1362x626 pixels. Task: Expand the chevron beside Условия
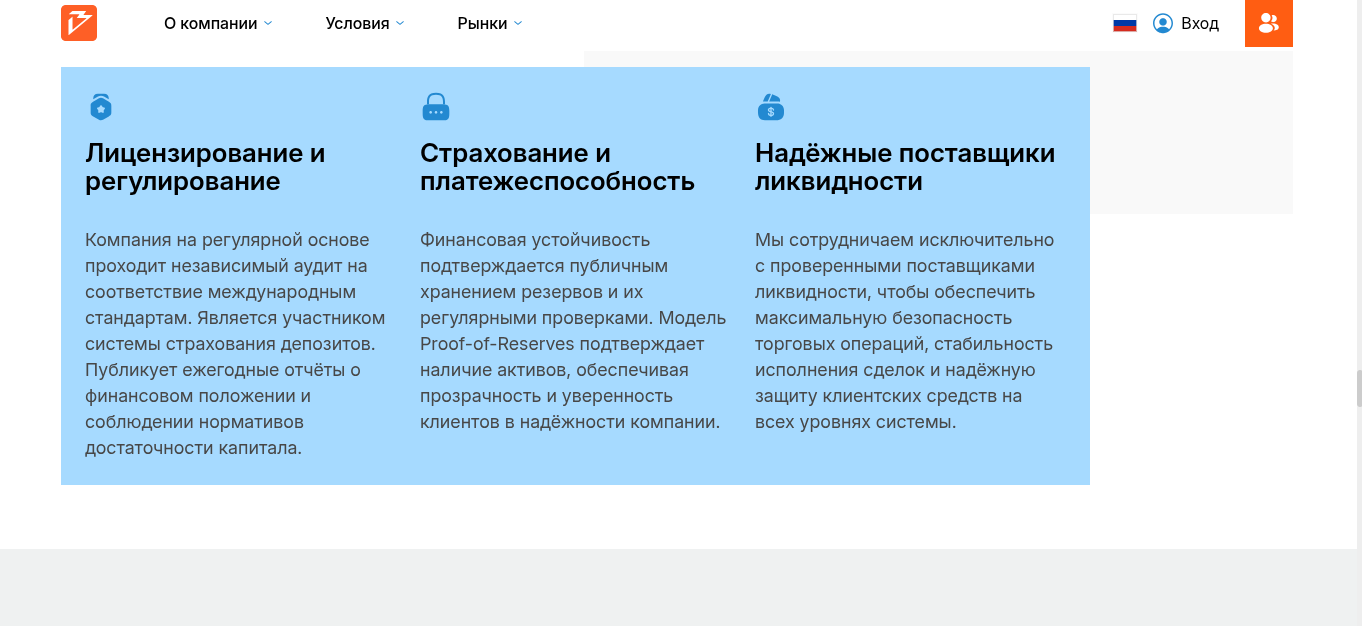click(400, 23)
